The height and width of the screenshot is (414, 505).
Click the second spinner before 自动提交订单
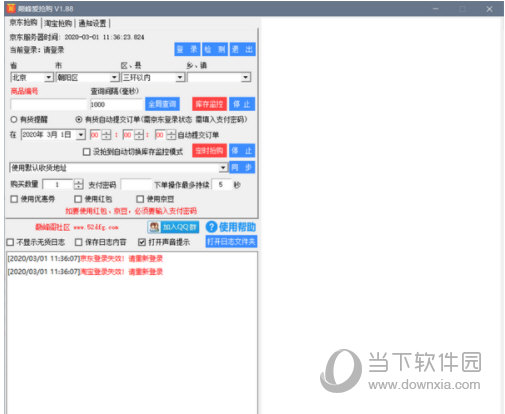[171, 135]
